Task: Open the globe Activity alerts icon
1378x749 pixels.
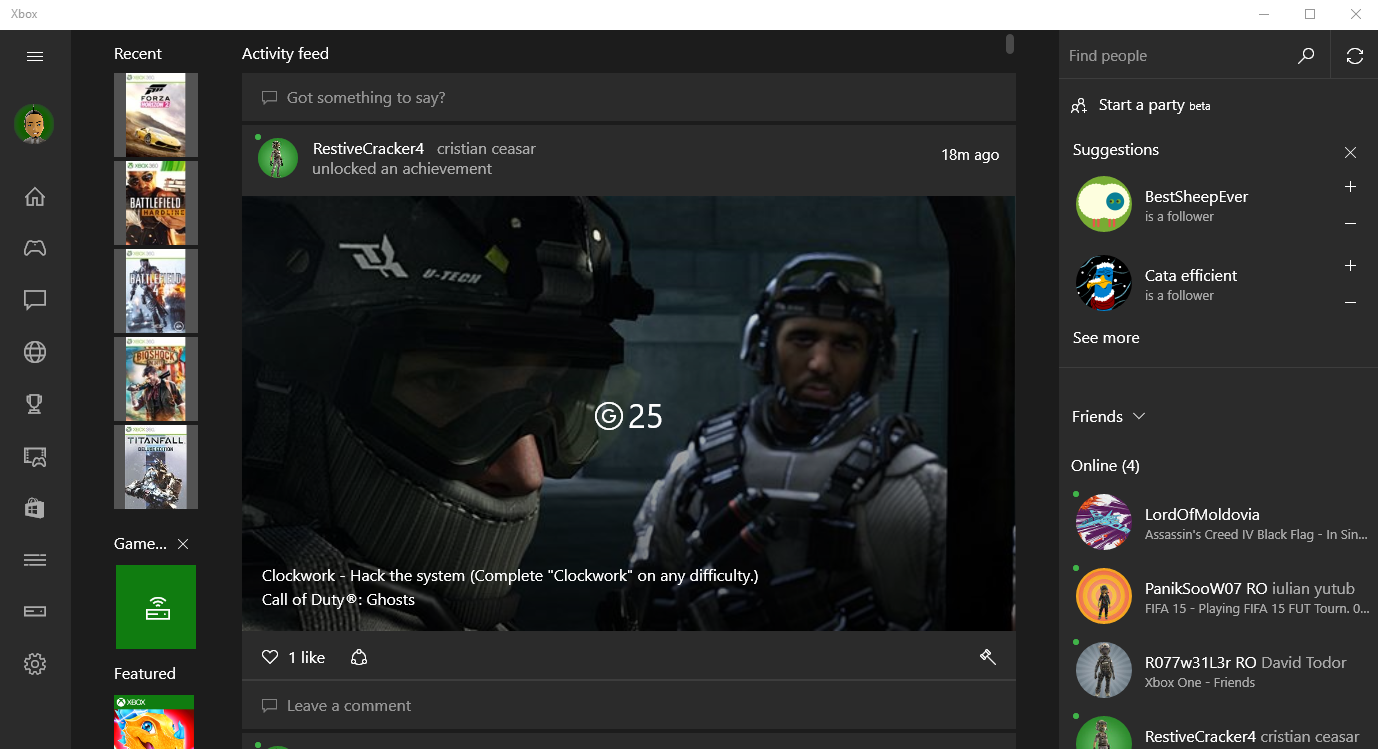Action: (35, 352)
